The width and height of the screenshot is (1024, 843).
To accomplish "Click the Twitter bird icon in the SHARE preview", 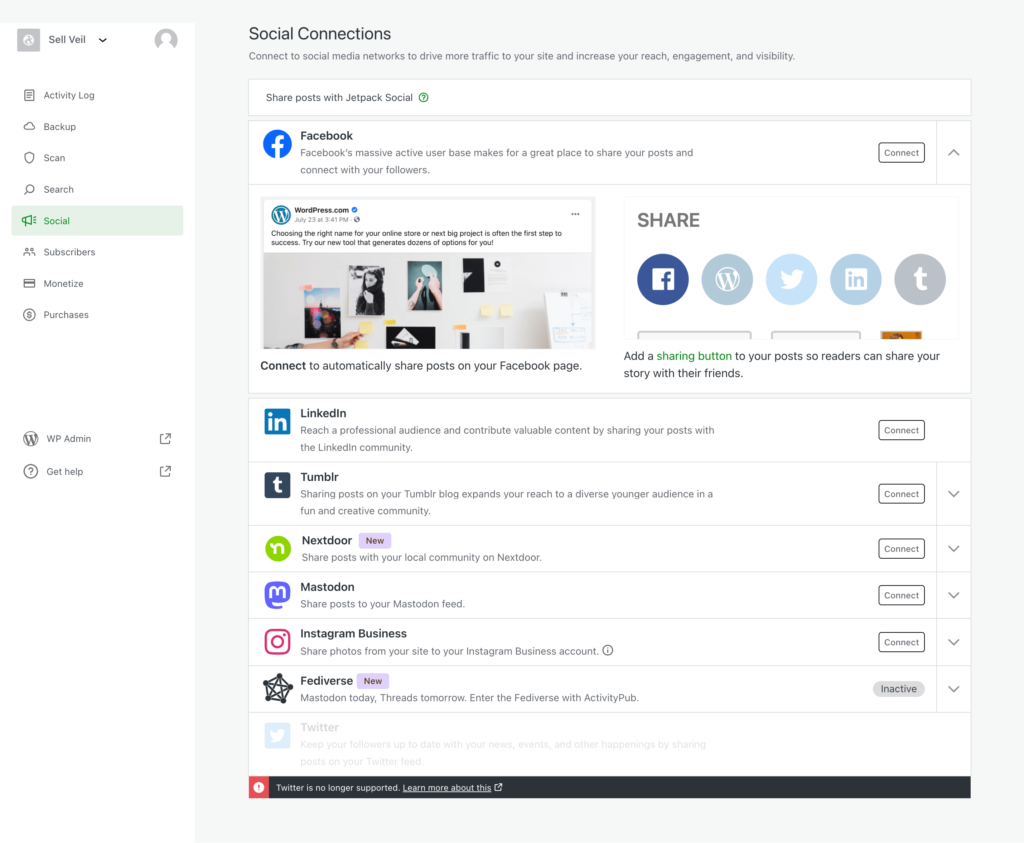I will click(791, 279).
